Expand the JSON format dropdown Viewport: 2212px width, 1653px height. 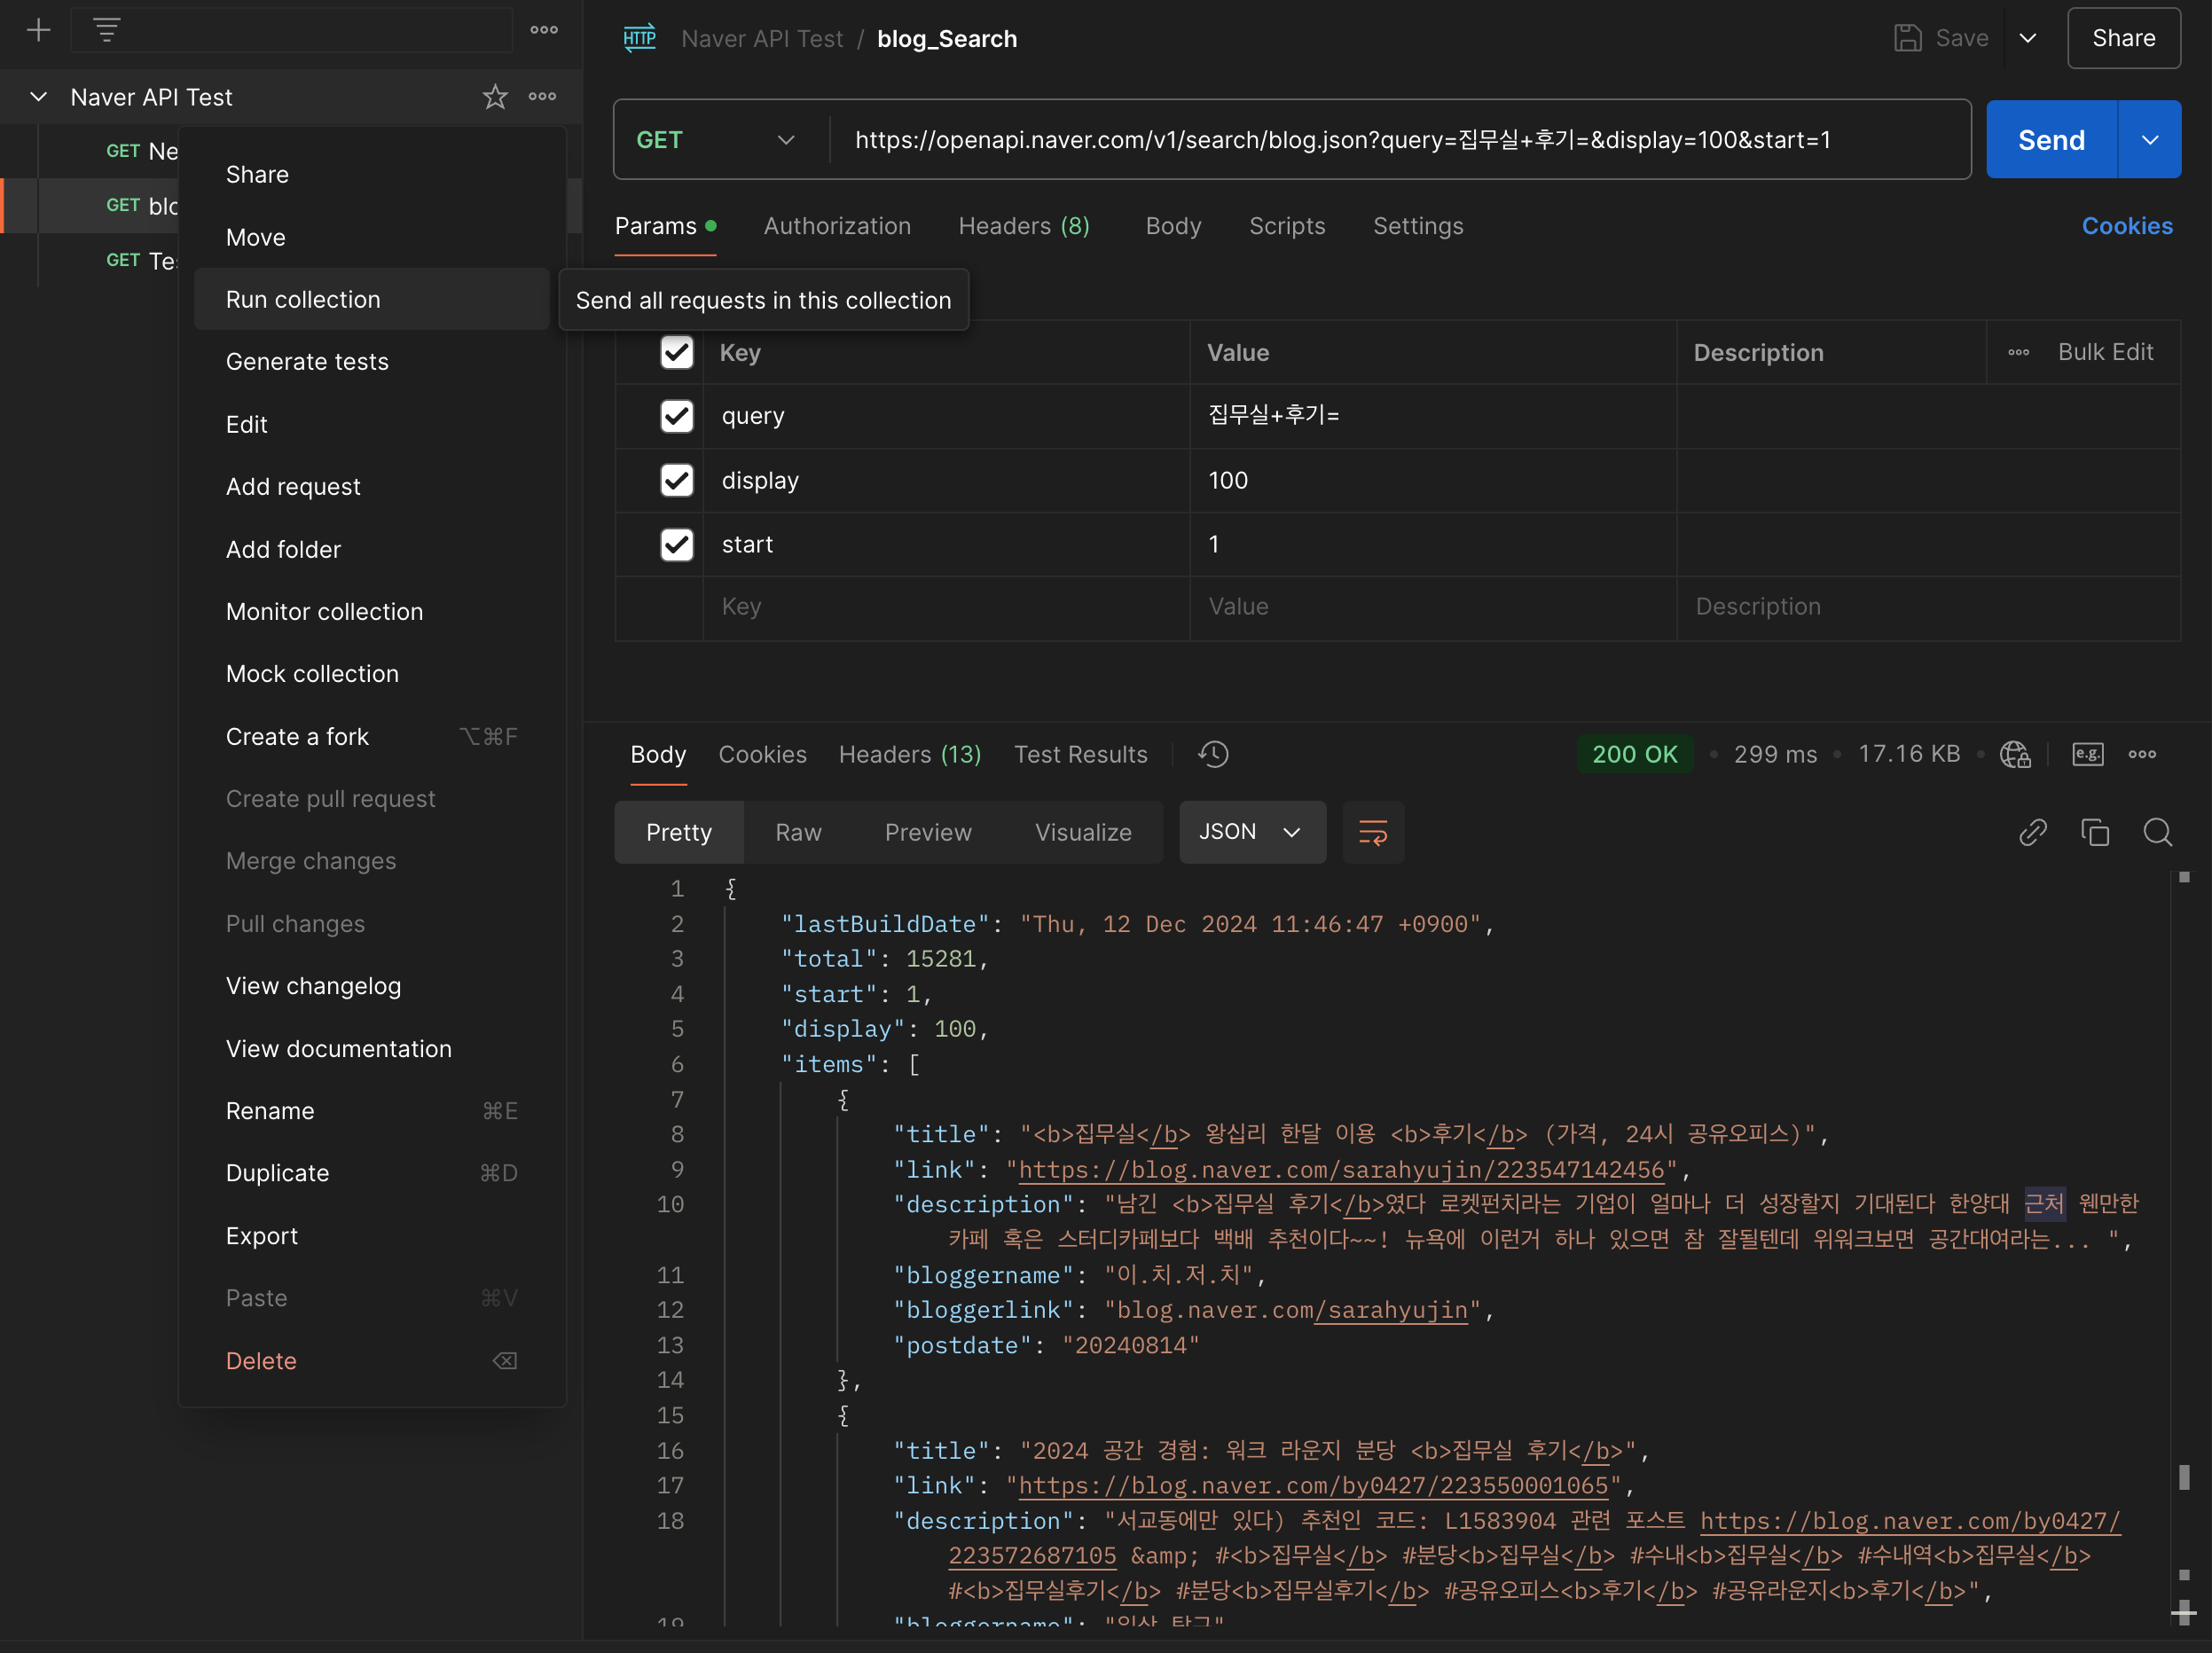pos(1252,832)
